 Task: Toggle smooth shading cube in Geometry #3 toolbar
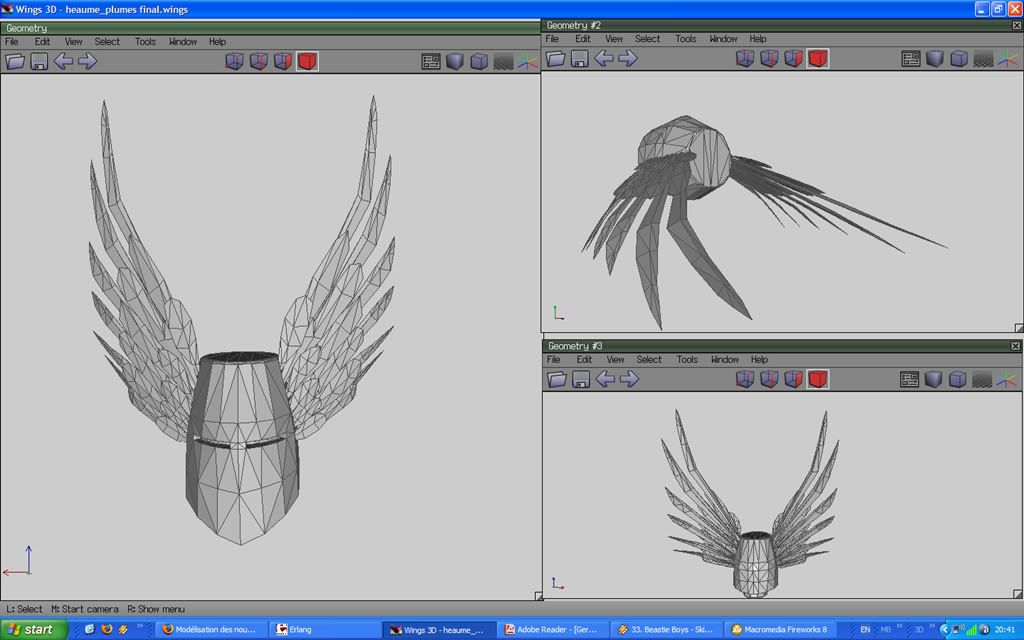click(x=934, y=379)
